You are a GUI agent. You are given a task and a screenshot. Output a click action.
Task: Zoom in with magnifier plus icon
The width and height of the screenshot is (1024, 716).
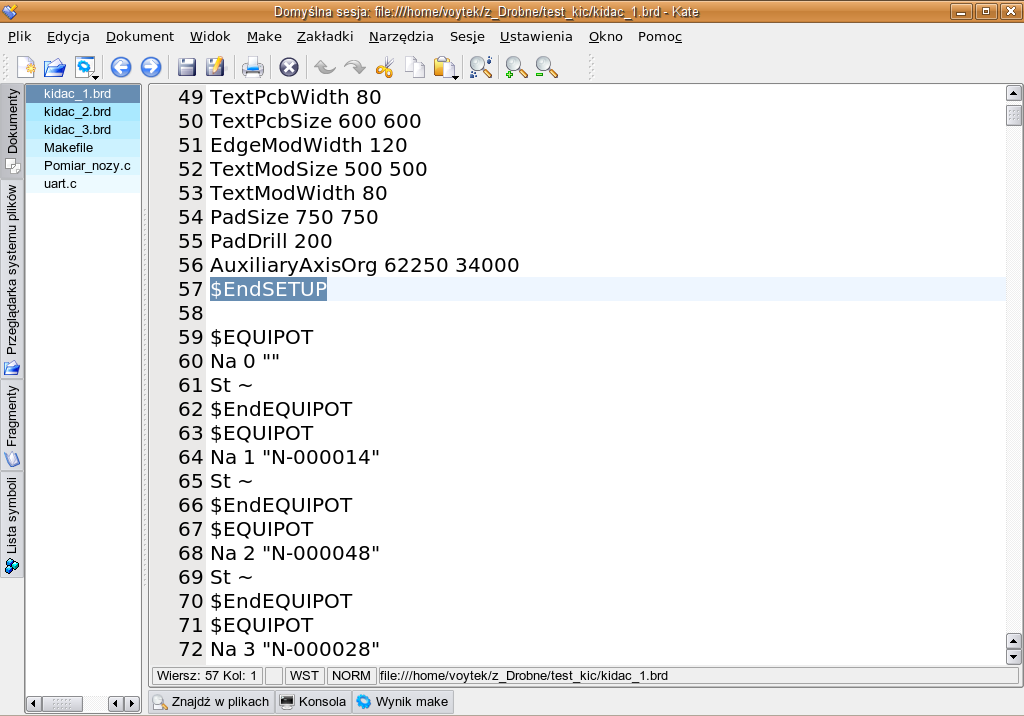517,67
